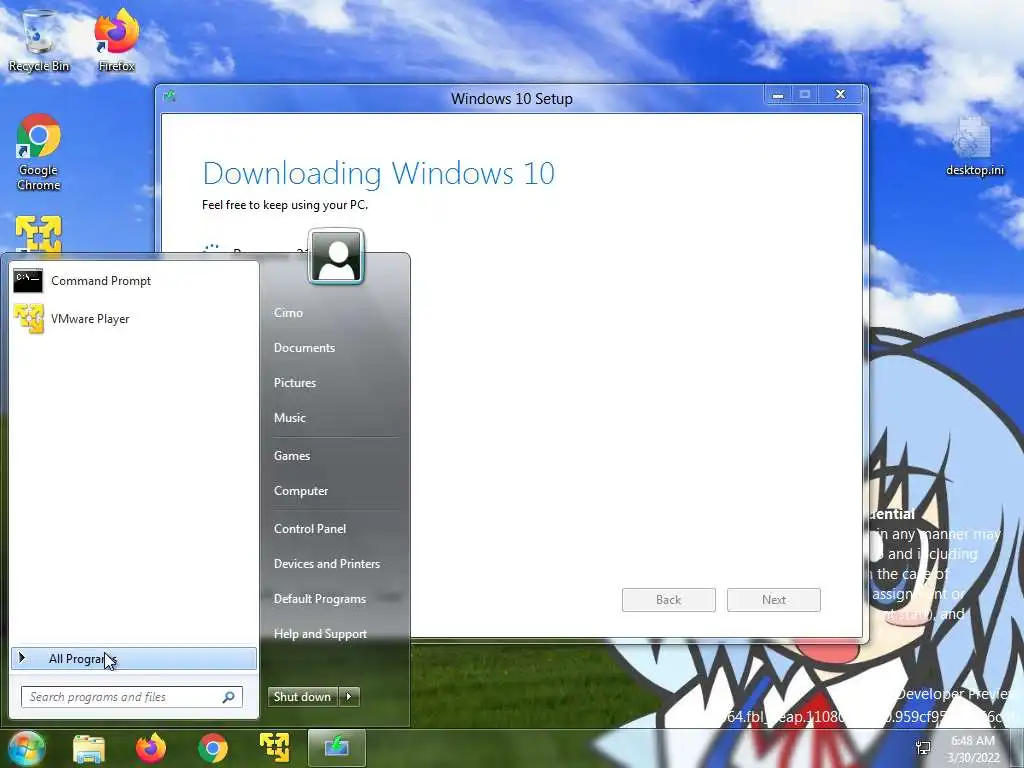Open Devices and Printers
The height and width of the screenshot is (768, 1024).
click(x=327, y=564)
